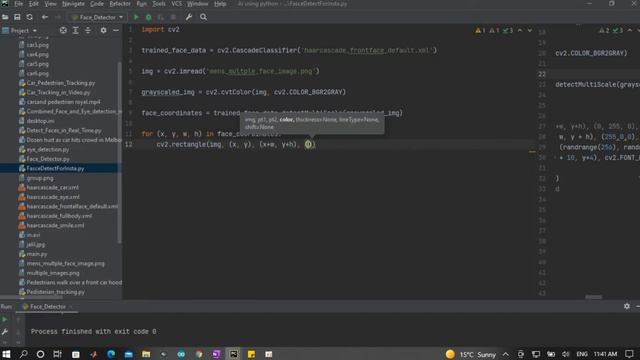
Task: Select Pedisterian_tracking.py file
Action: (x=56, y=292)
